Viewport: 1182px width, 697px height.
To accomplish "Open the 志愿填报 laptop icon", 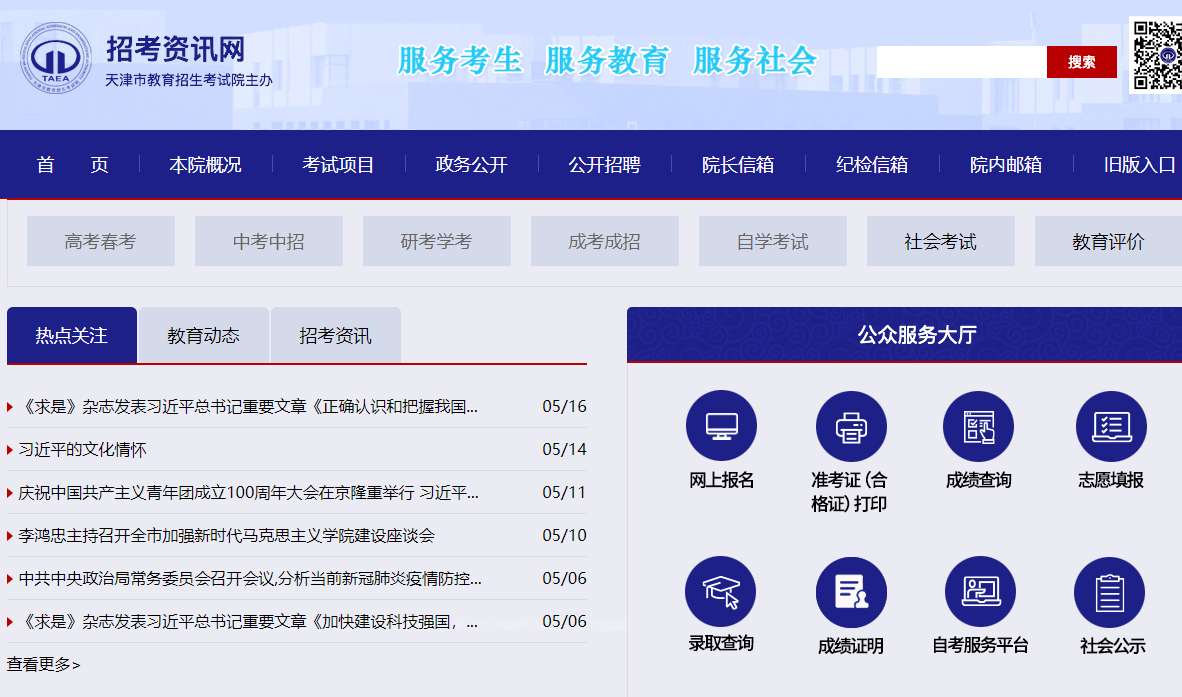I will click(x=1110, y=426).
